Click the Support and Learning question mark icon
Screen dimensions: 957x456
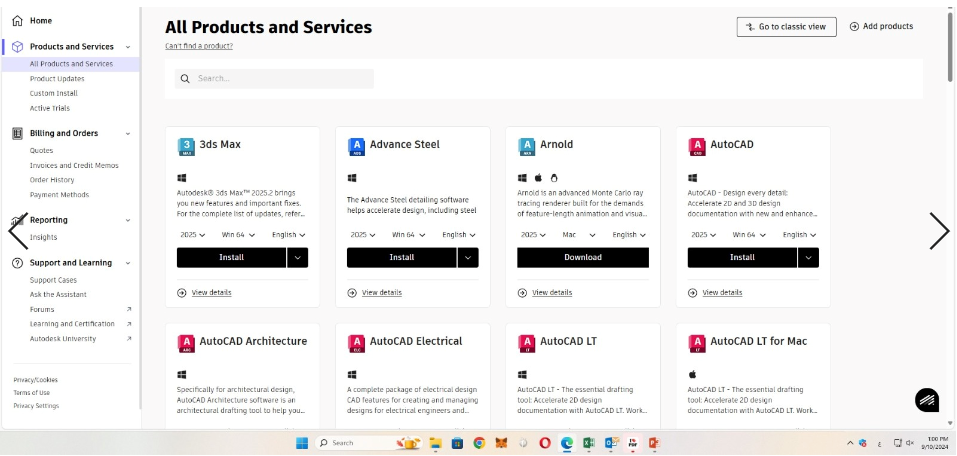tap(17, 263)
